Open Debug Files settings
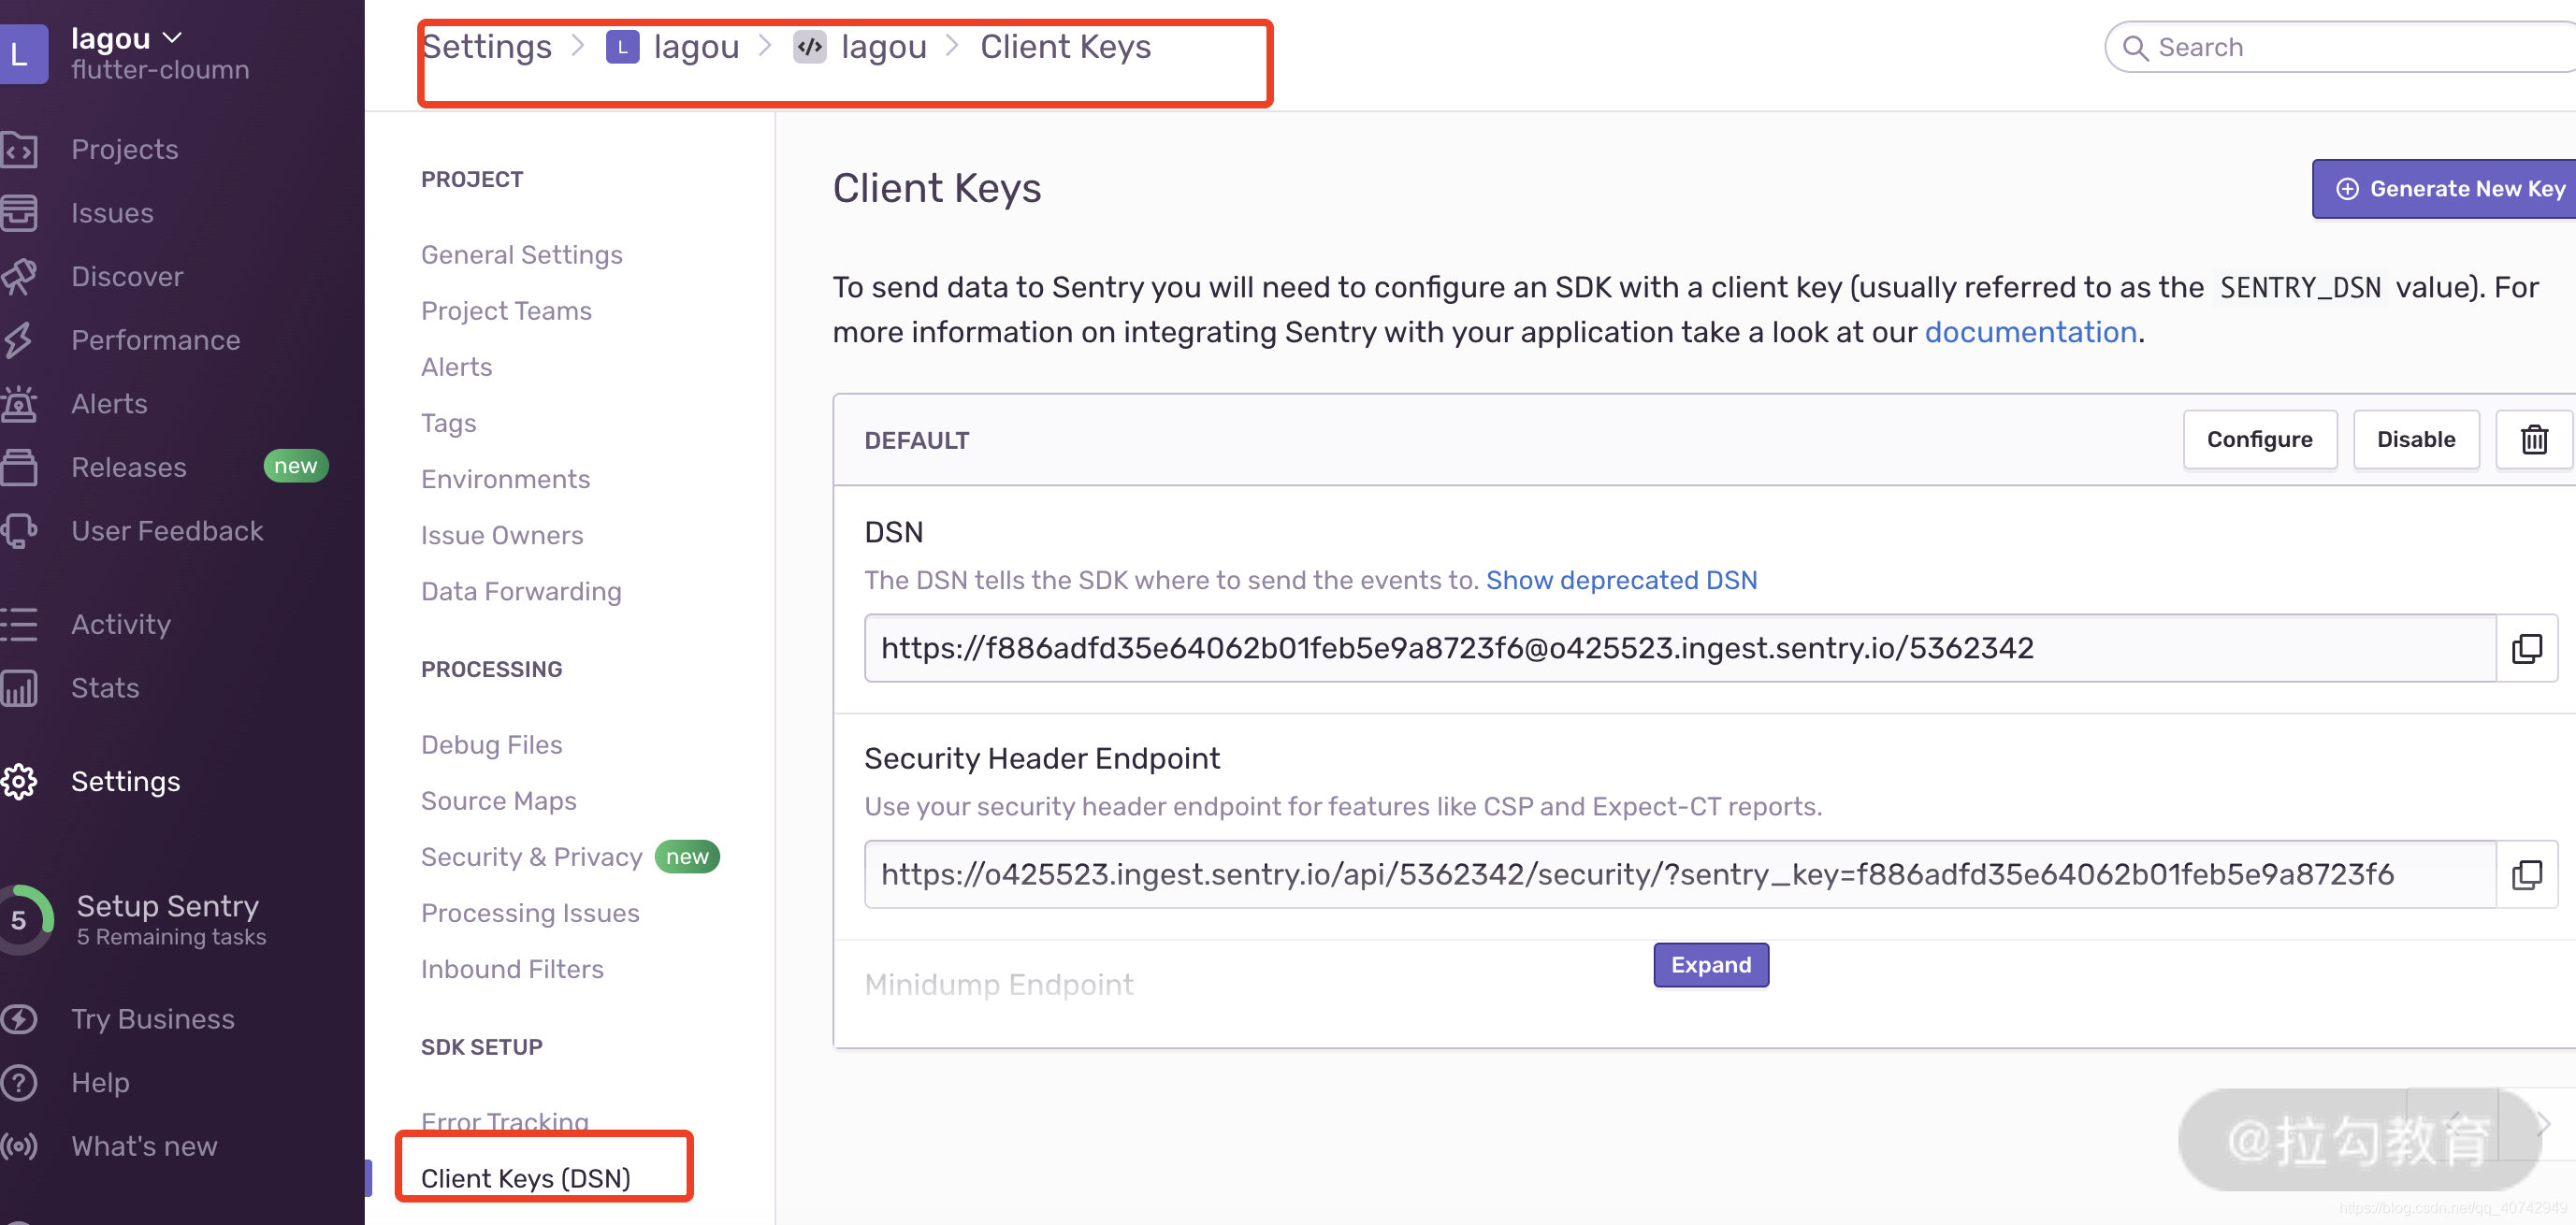The width and height of the screenshot is (2576, 1225). tap(491, 745)
